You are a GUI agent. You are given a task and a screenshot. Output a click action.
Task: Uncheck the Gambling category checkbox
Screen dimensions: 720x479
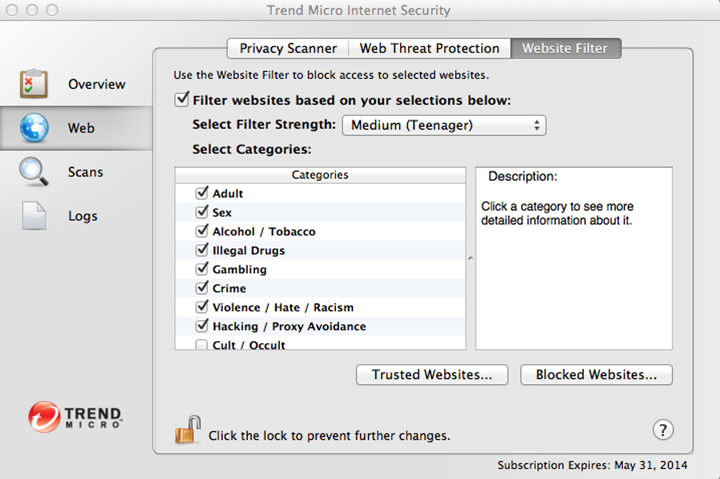point(202,269)
